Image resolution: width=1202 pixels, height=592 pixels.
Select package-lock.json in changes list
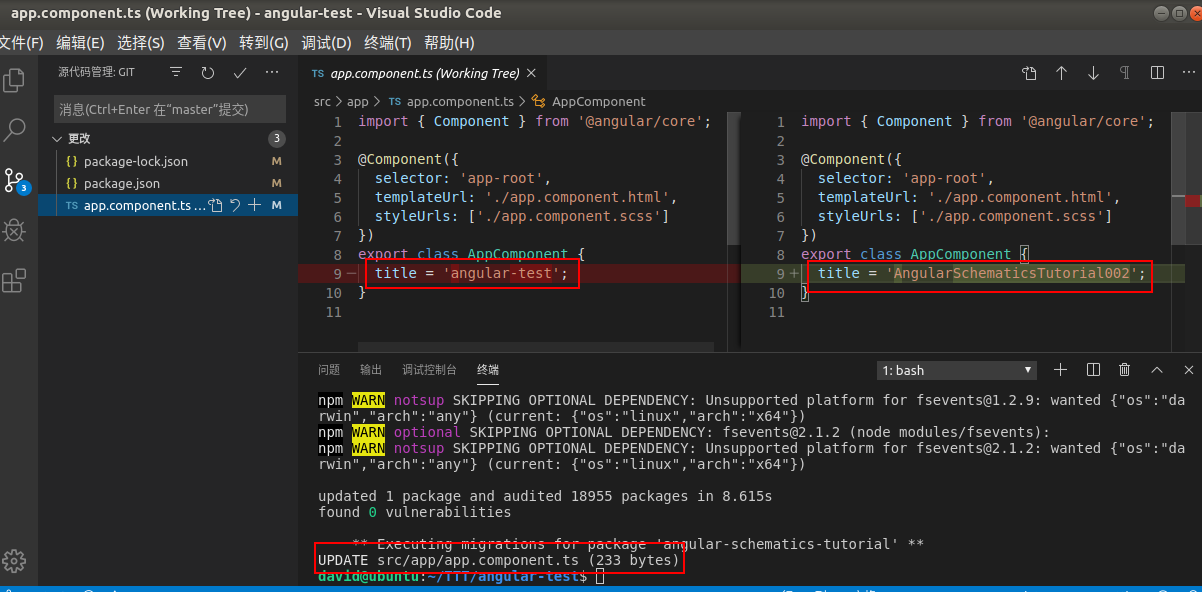coord(135,161)
